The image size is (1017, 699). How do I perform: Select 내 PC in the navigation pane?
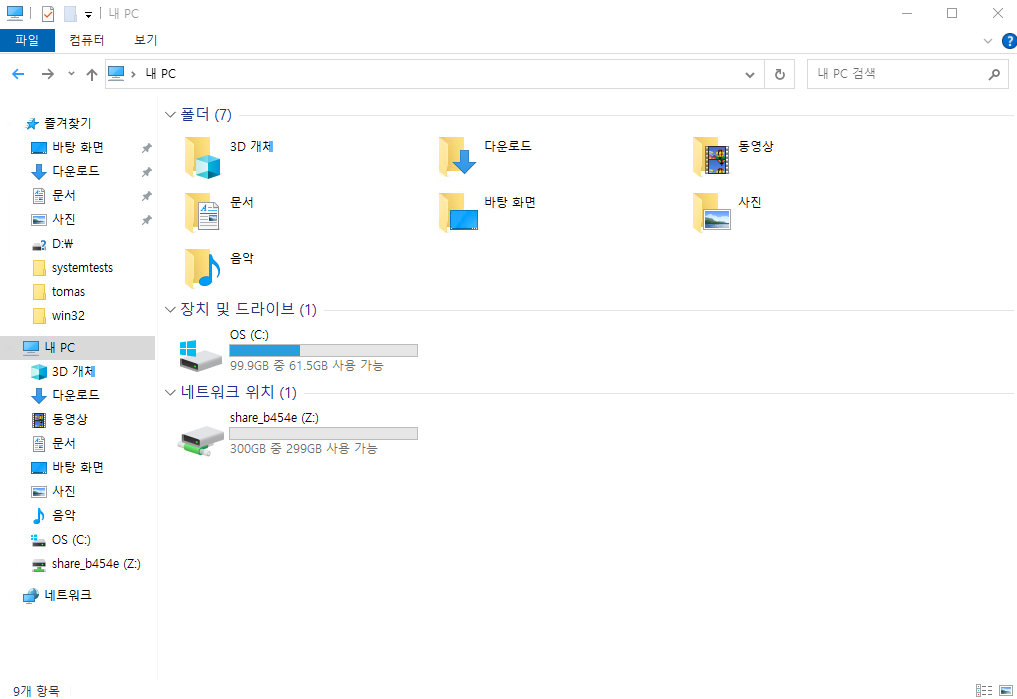coord(77,348)
